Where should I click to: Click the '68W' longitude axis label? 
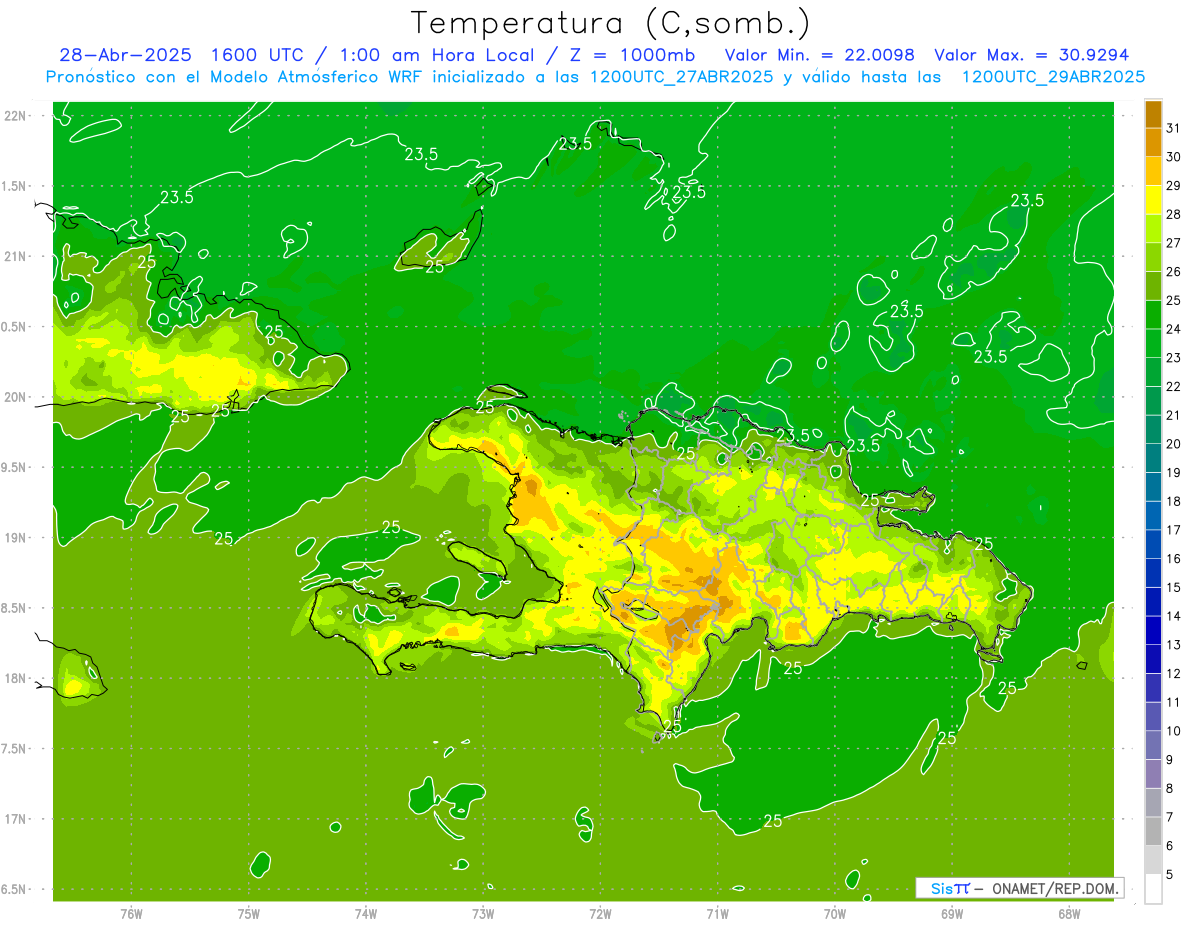pos(1069,914)
